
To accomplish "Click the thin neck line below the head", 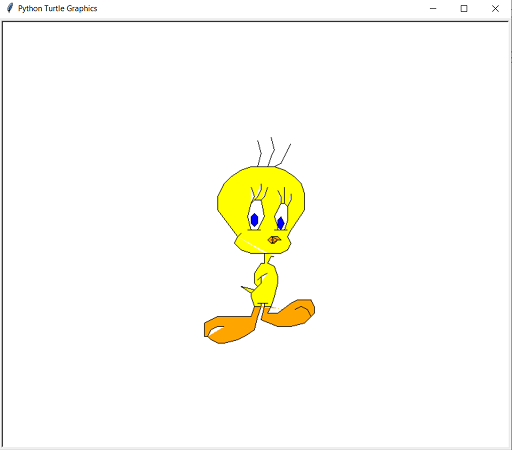I will [265, 259].
